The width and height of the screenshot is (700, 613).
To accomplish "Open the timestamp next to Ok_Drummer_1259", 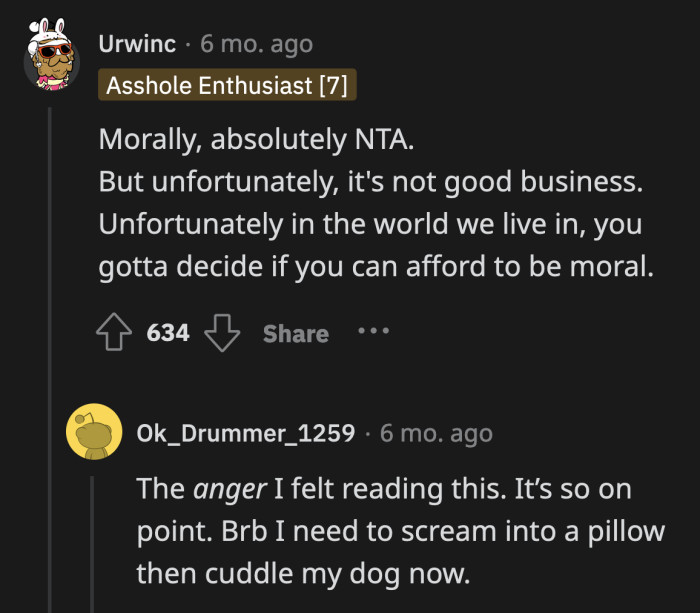I will (x=436, y=433).
